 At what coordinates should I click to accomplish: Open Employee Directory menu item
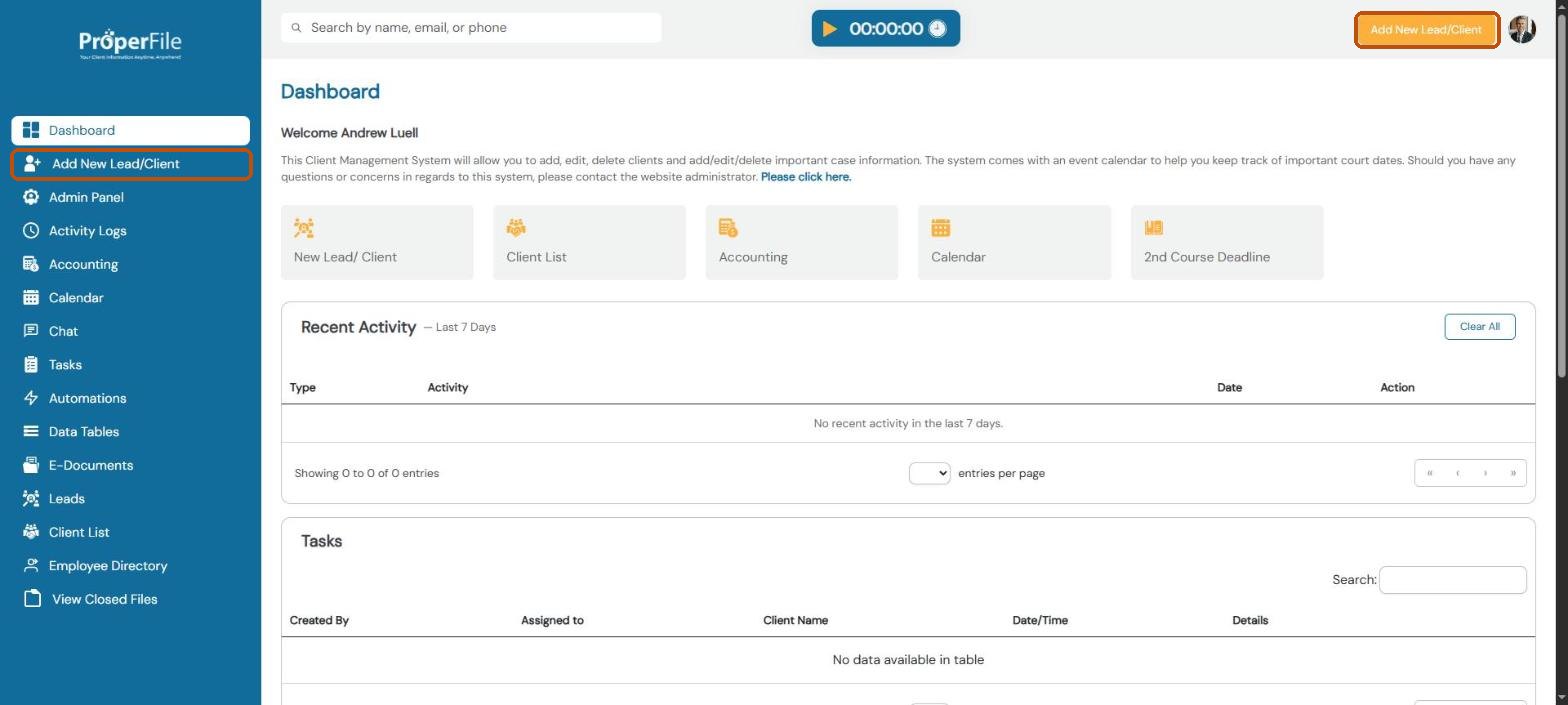[x=131, y=565]
